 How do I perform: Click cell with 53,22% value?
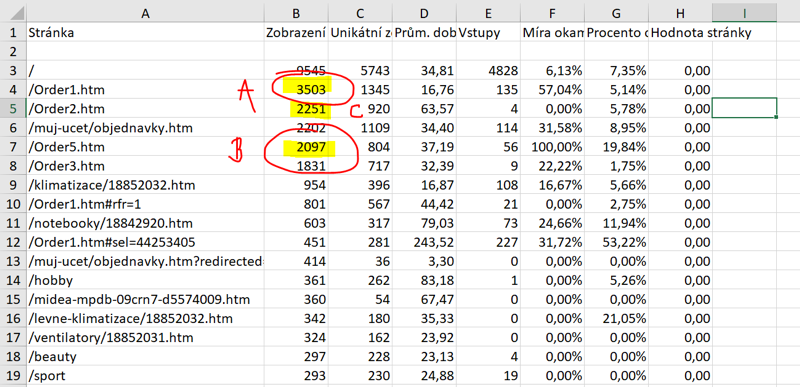click(616, 242)
